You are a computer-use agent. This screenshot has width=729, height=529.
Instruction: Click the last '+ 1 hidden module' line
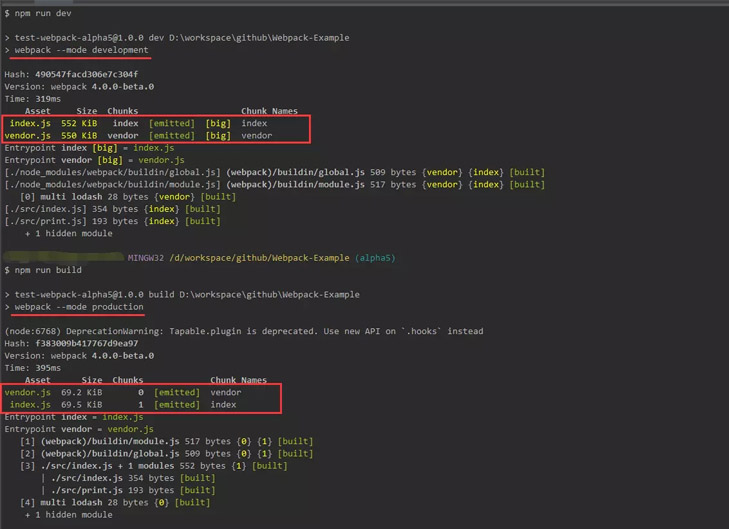pyautogui.click(x=69, y=515)
